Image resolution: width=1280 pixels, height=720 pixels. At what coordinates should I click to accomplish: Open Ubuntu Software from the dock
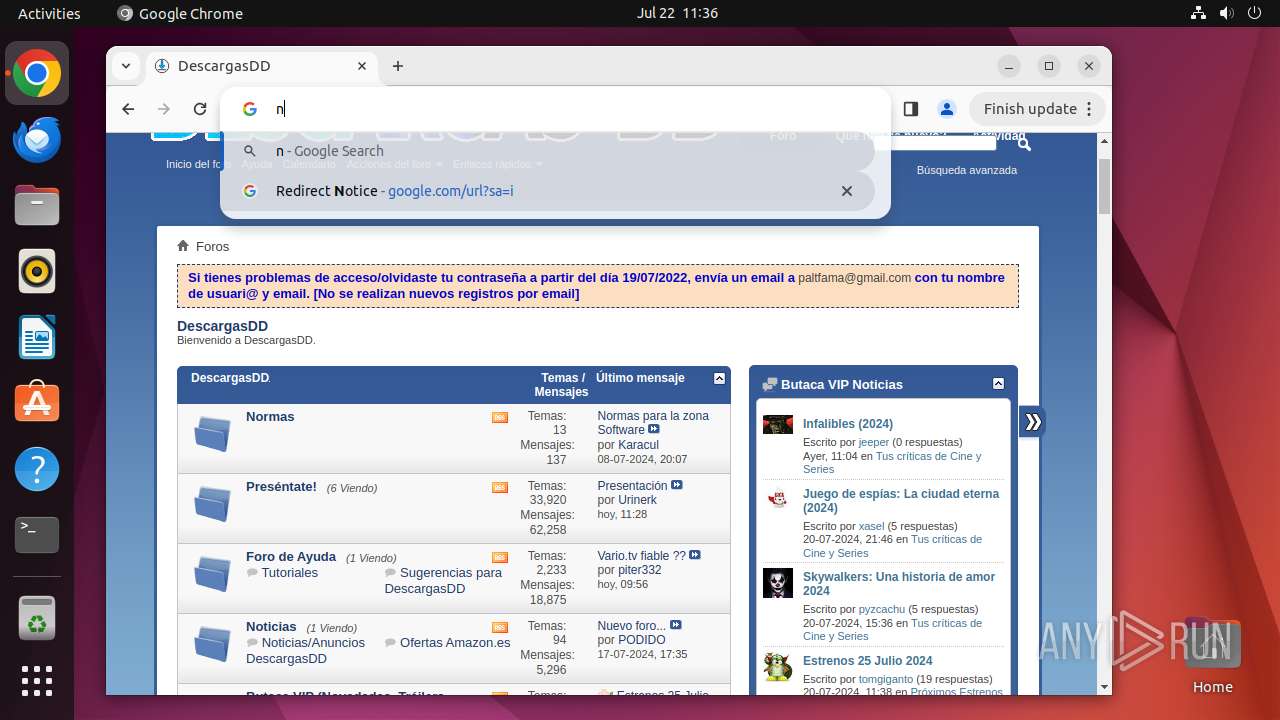pyautogui.click(x=37, y=403)
